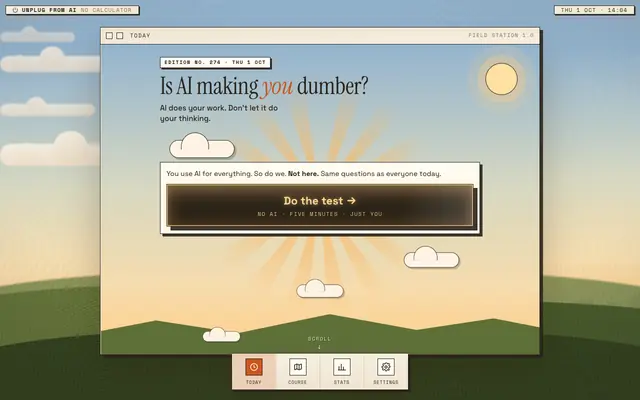
Task: Click the first square window control button
Action: tap(109, 36)
